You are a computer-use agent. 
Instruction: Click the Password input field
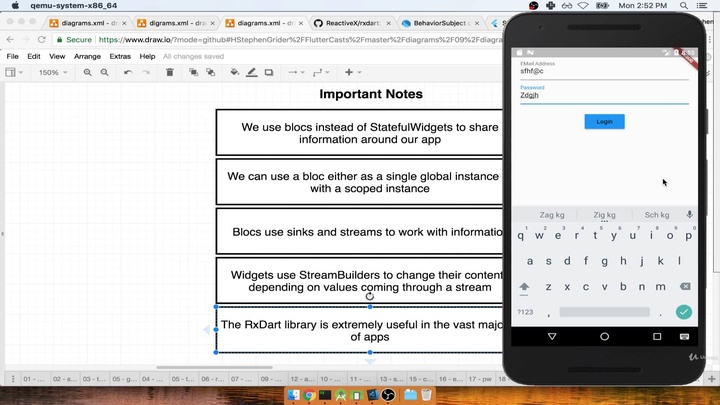coord(603,97)
